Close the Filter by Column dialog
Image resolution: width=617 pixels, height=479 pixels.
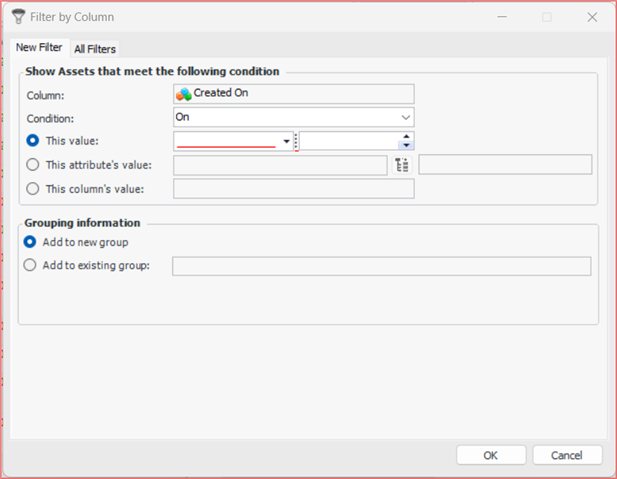[x=592, y=17]
